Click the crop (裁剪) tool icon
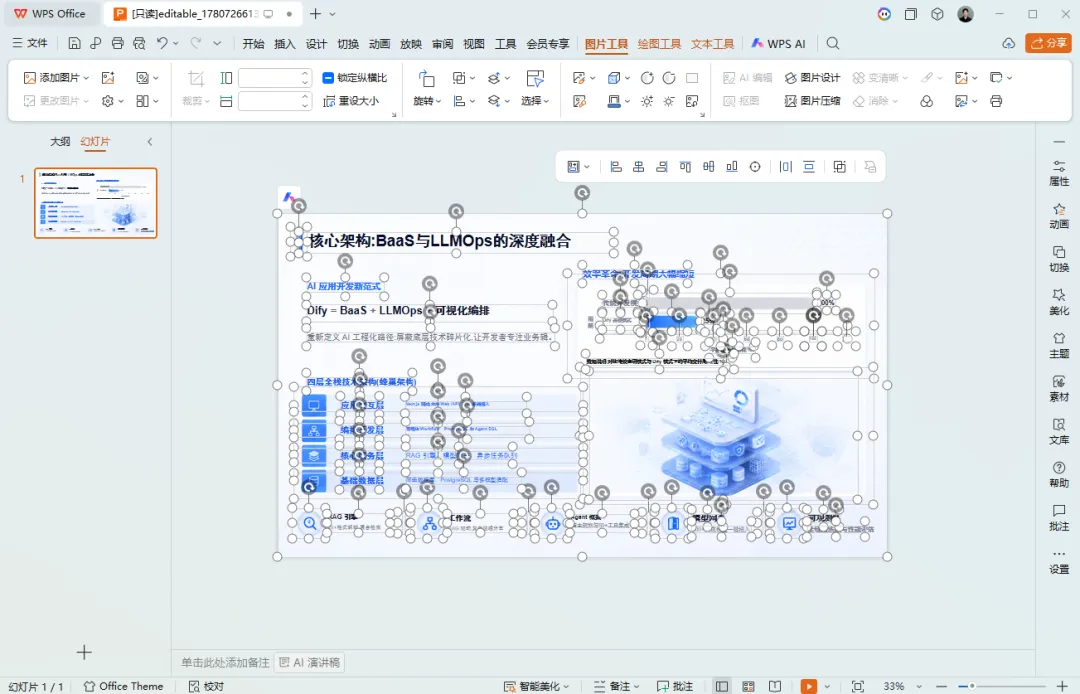This screenshot has width=1080, height=694. click(x=196, y=78)
